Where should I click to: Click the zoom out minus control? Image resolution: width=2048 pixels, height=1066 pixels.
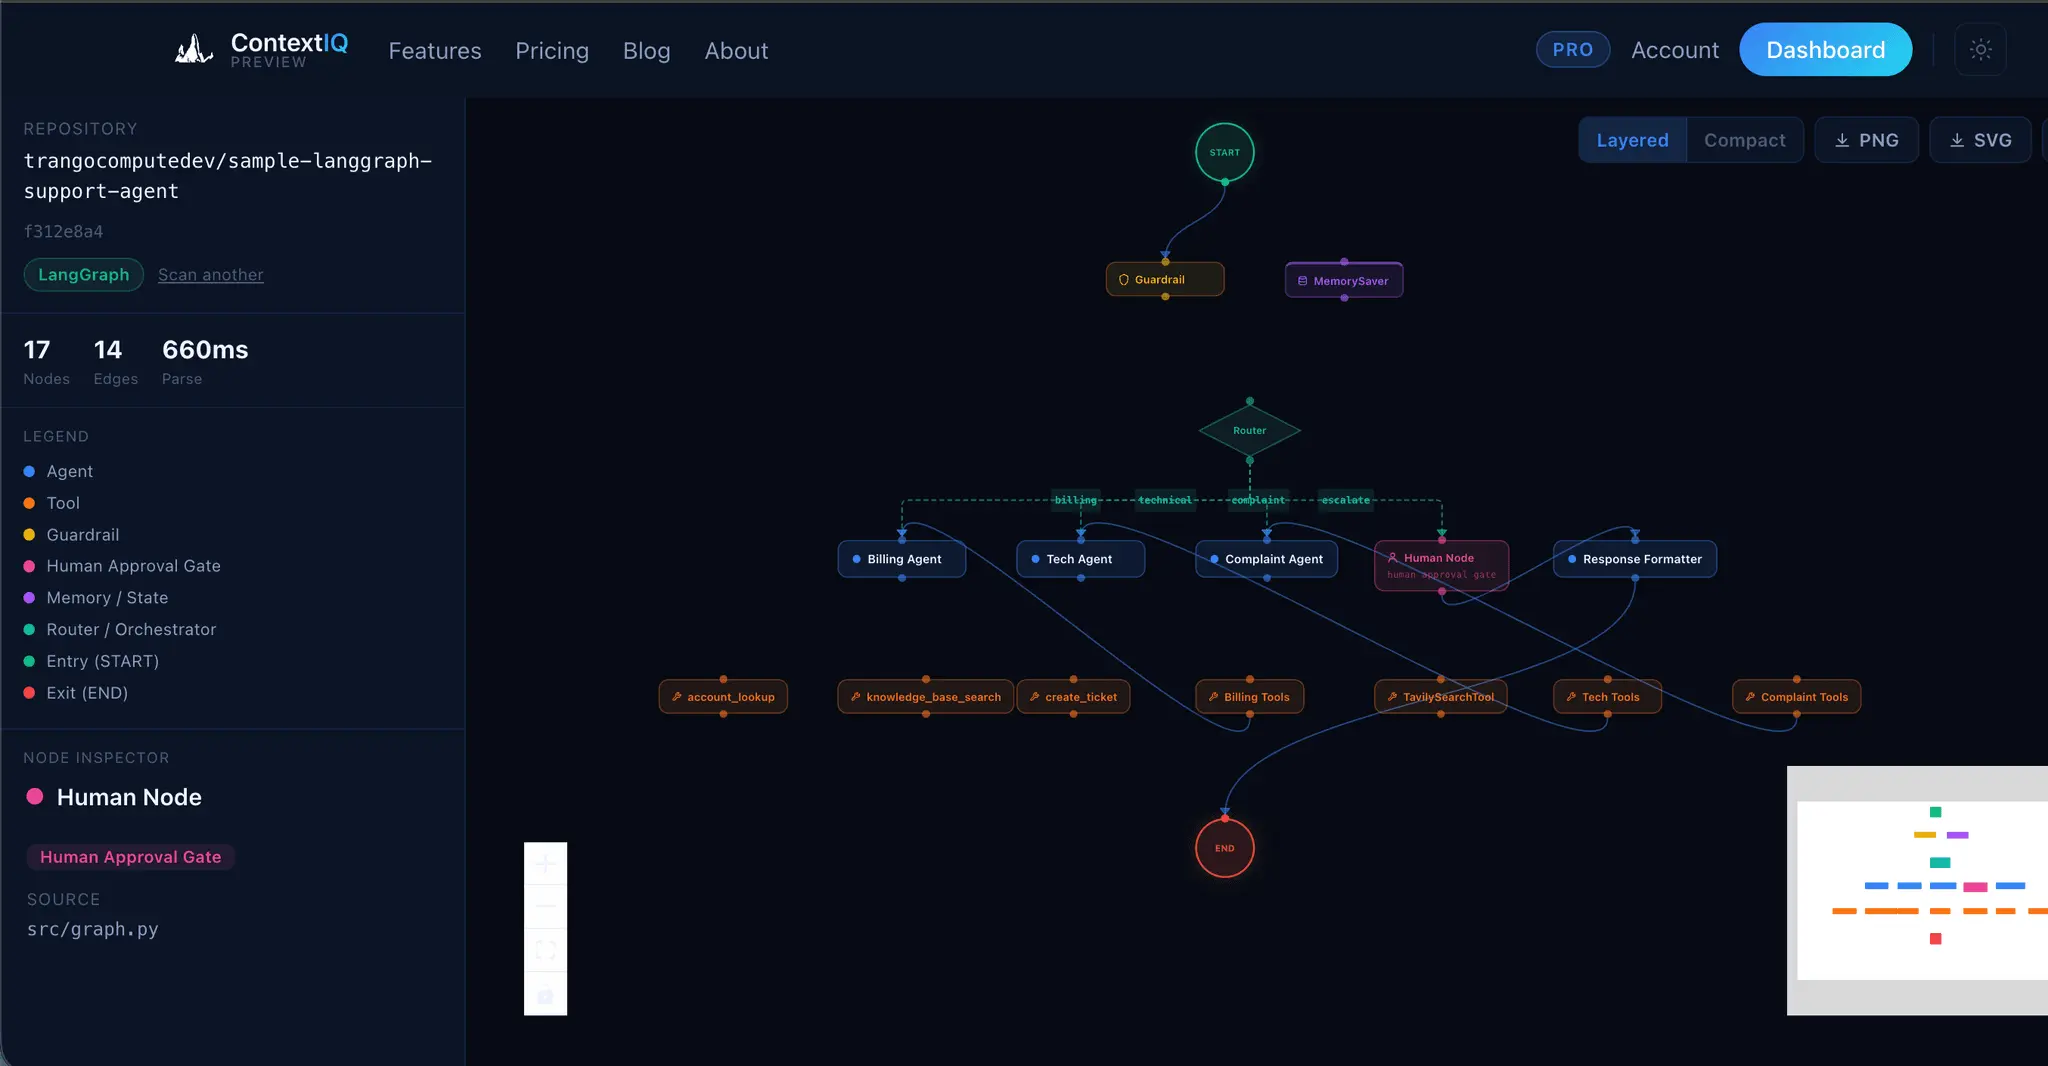pyautogui.click(x=545, y=906)
